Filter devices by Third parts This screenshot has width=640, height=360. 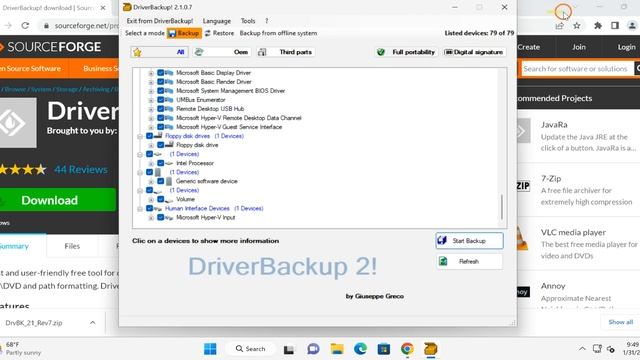coord(286,52)
